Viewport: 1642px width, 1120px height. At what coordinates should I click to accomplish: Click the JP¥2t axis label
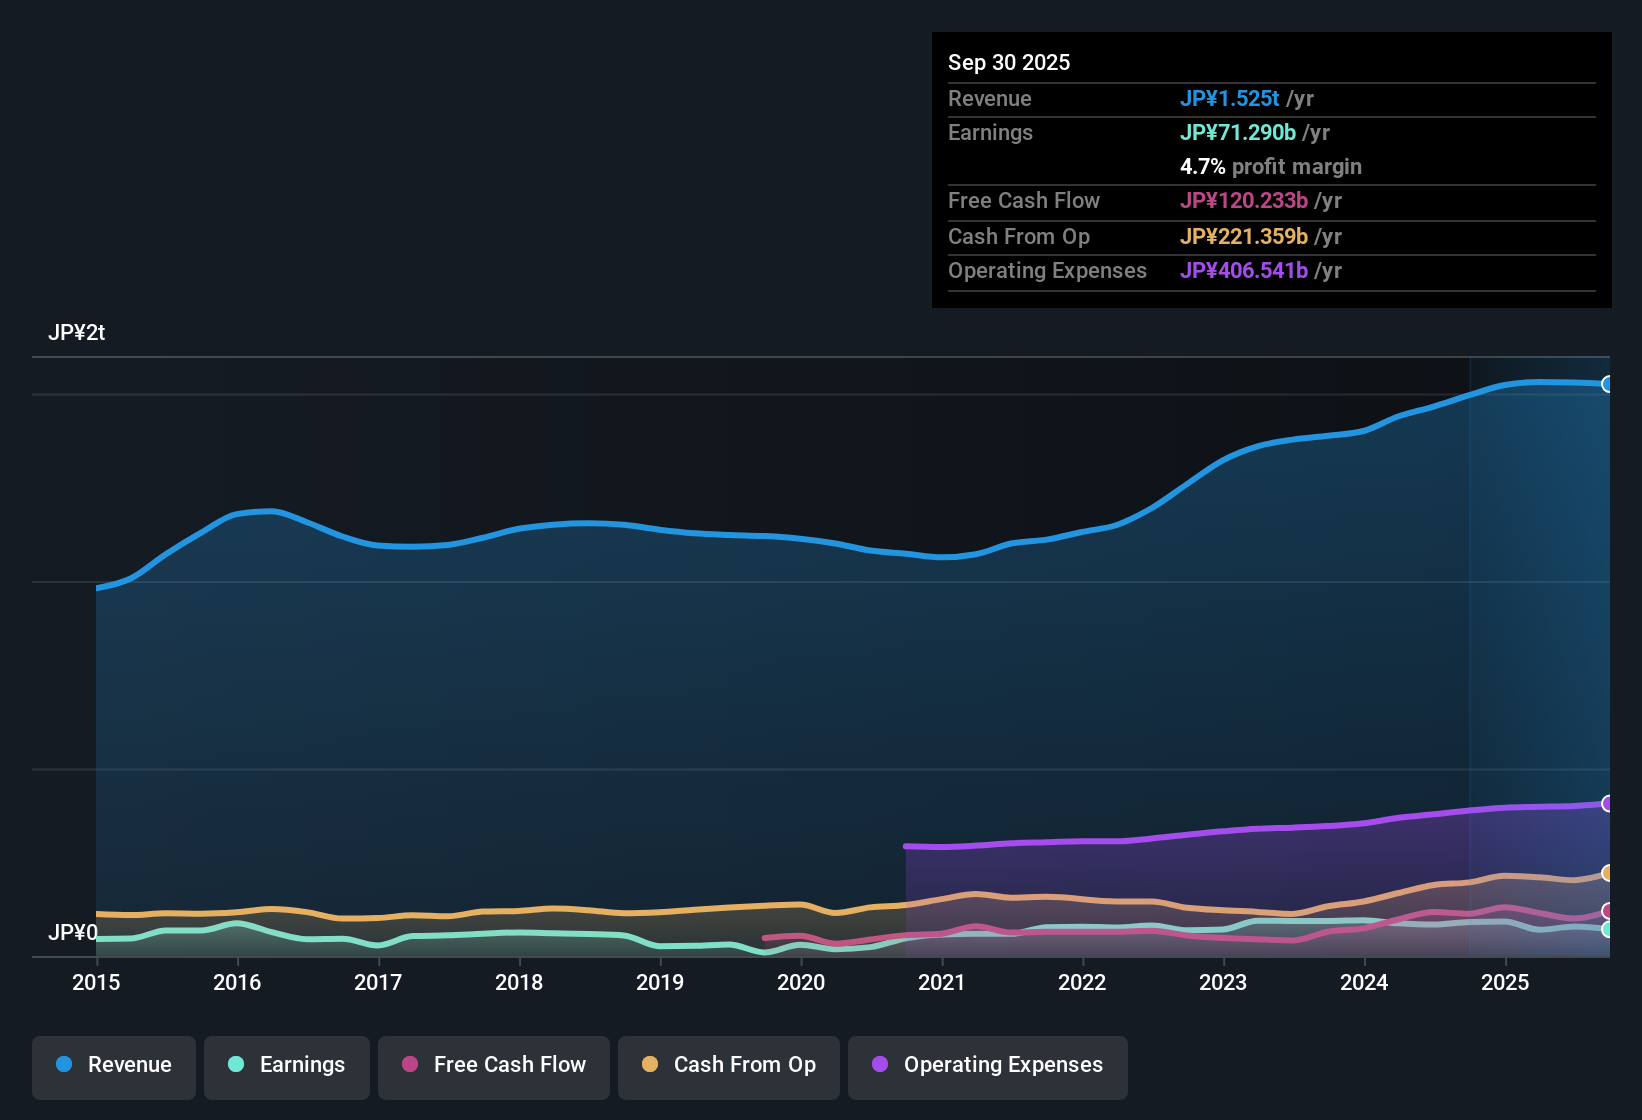click(76, 333)
